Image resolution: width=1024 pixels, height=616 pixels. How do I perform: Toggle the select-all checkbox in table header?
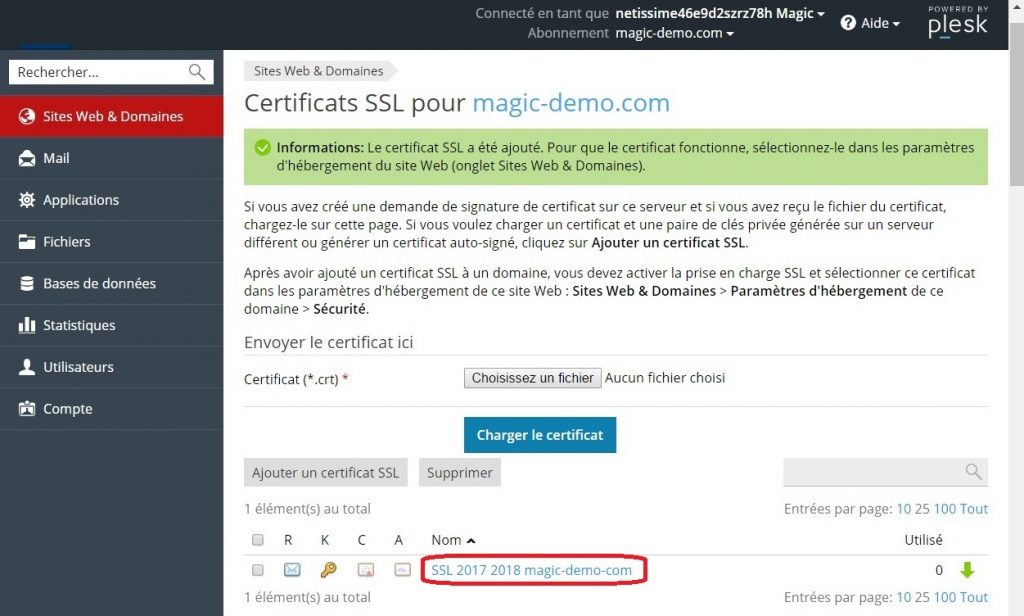(257, 540)
